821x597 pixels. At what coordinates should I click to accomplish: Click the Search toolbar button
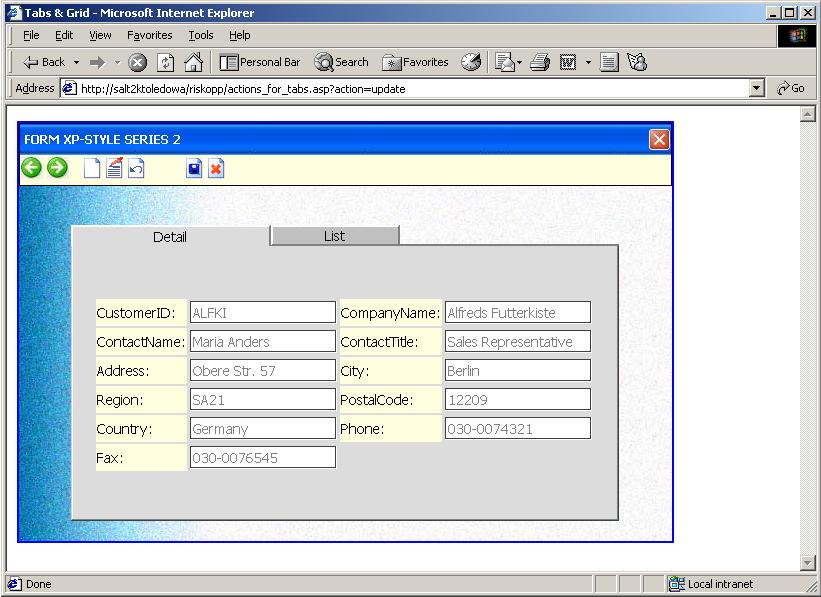(341, 62)
